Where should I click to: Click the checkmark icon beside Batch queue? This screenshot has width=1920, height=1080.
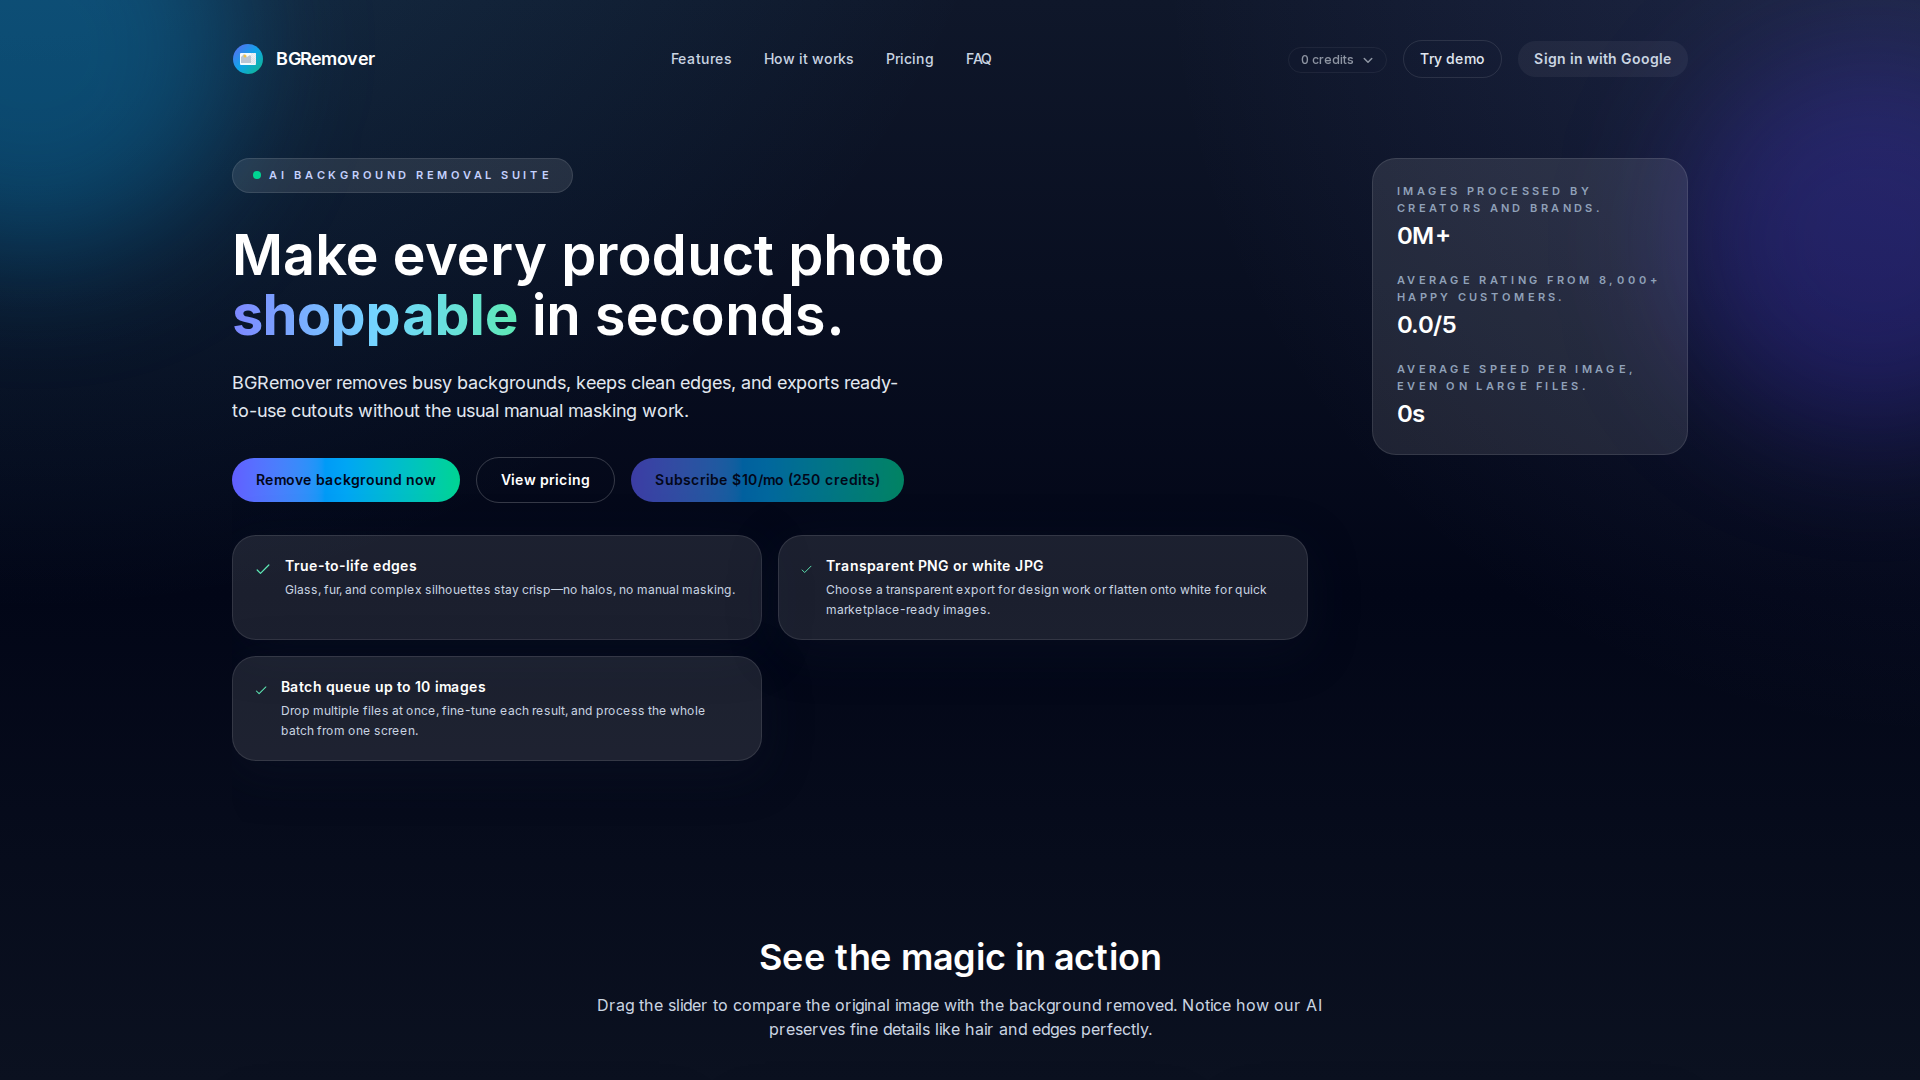point(261,690)
